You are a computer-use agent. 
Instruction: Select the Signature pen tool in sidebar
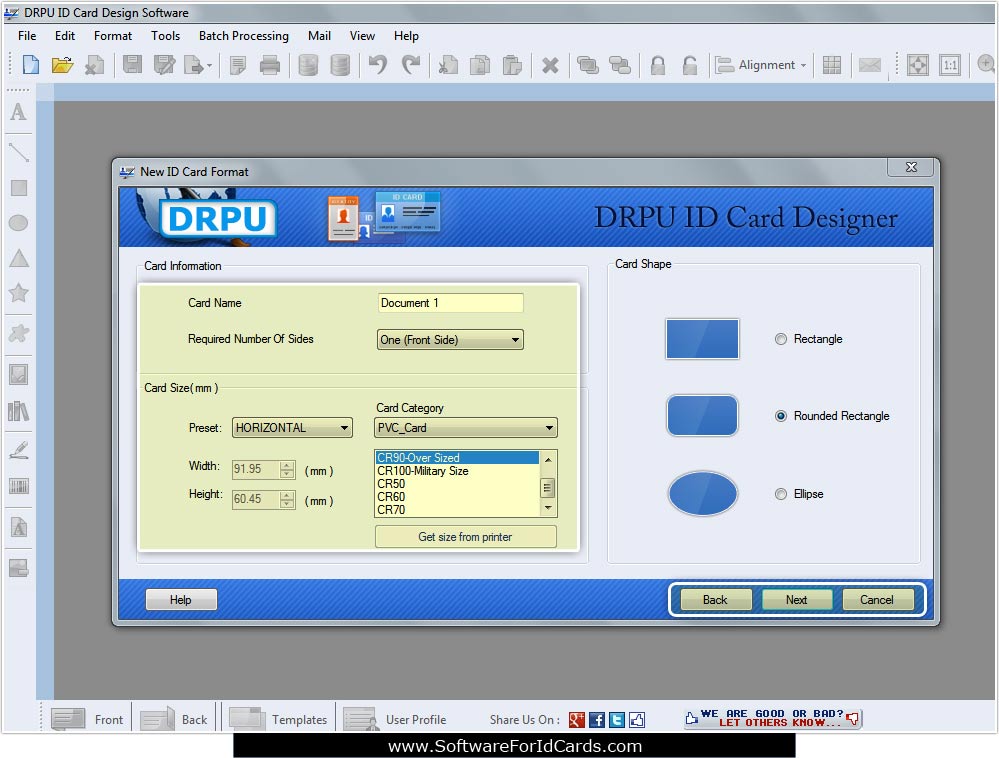tap(18, 450)
